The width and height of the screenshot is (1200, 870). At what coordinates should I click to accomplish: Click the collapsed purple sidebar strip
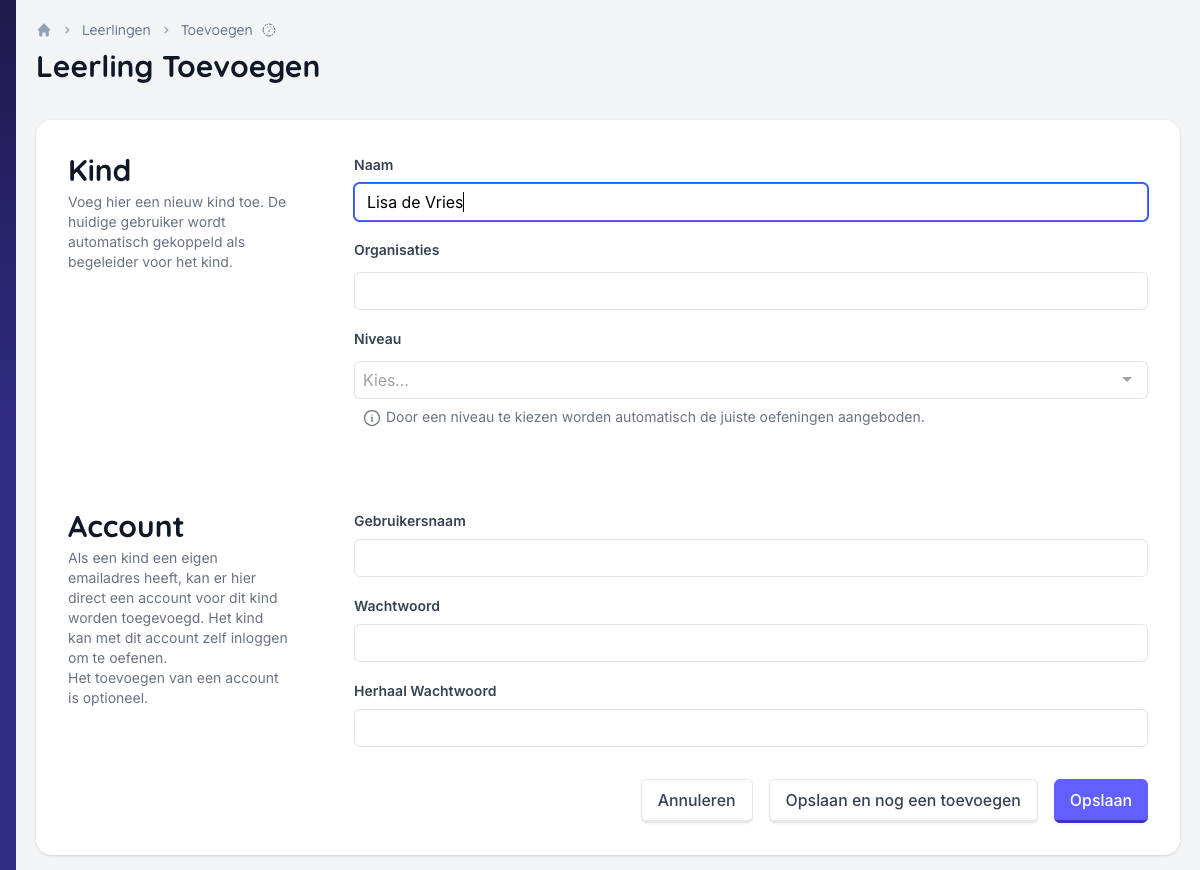(x=8, y=435)
